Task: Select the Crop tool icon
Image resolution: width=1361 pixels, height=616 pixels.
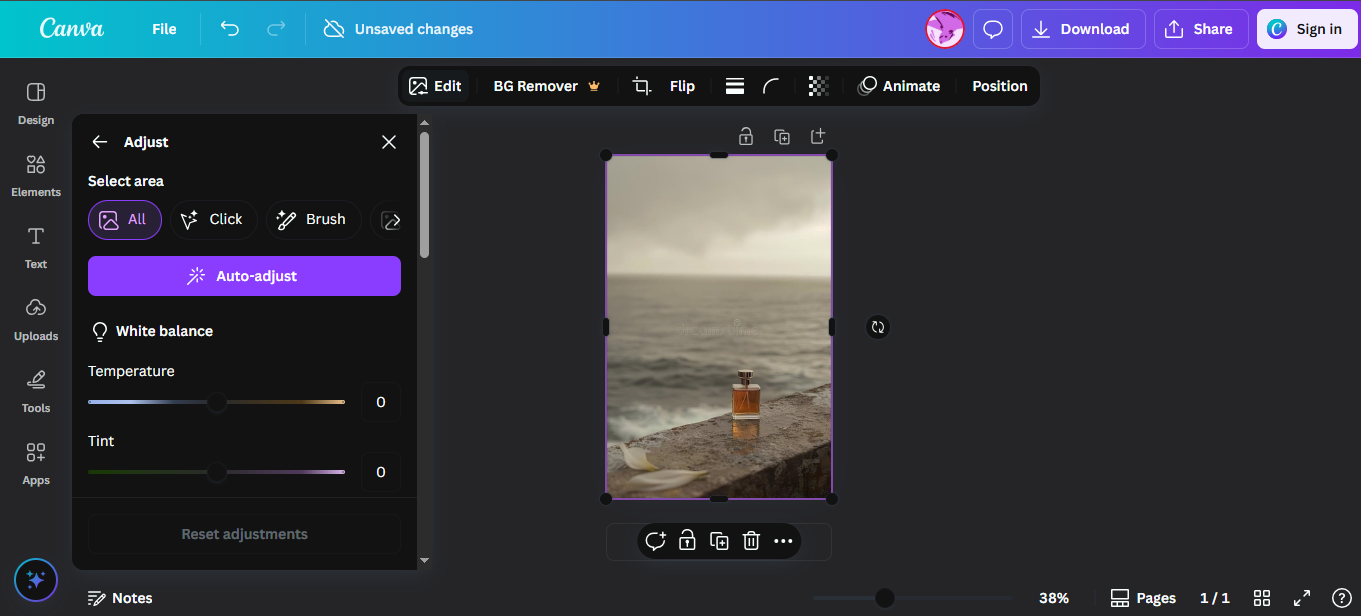Action: [x=641, y=86]
